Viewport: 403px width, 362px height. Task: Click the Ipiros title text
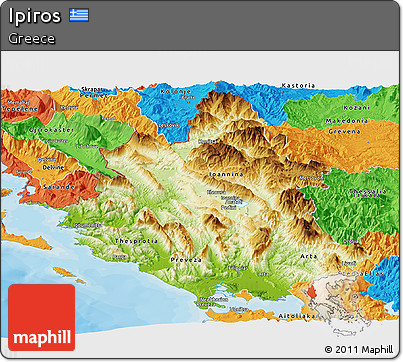[35, 16]
